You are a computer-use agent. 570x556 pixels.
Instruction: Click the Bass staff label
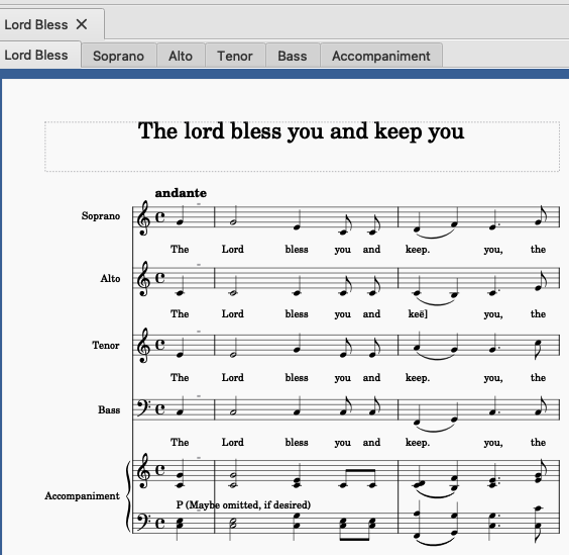[x=109, y=410]
